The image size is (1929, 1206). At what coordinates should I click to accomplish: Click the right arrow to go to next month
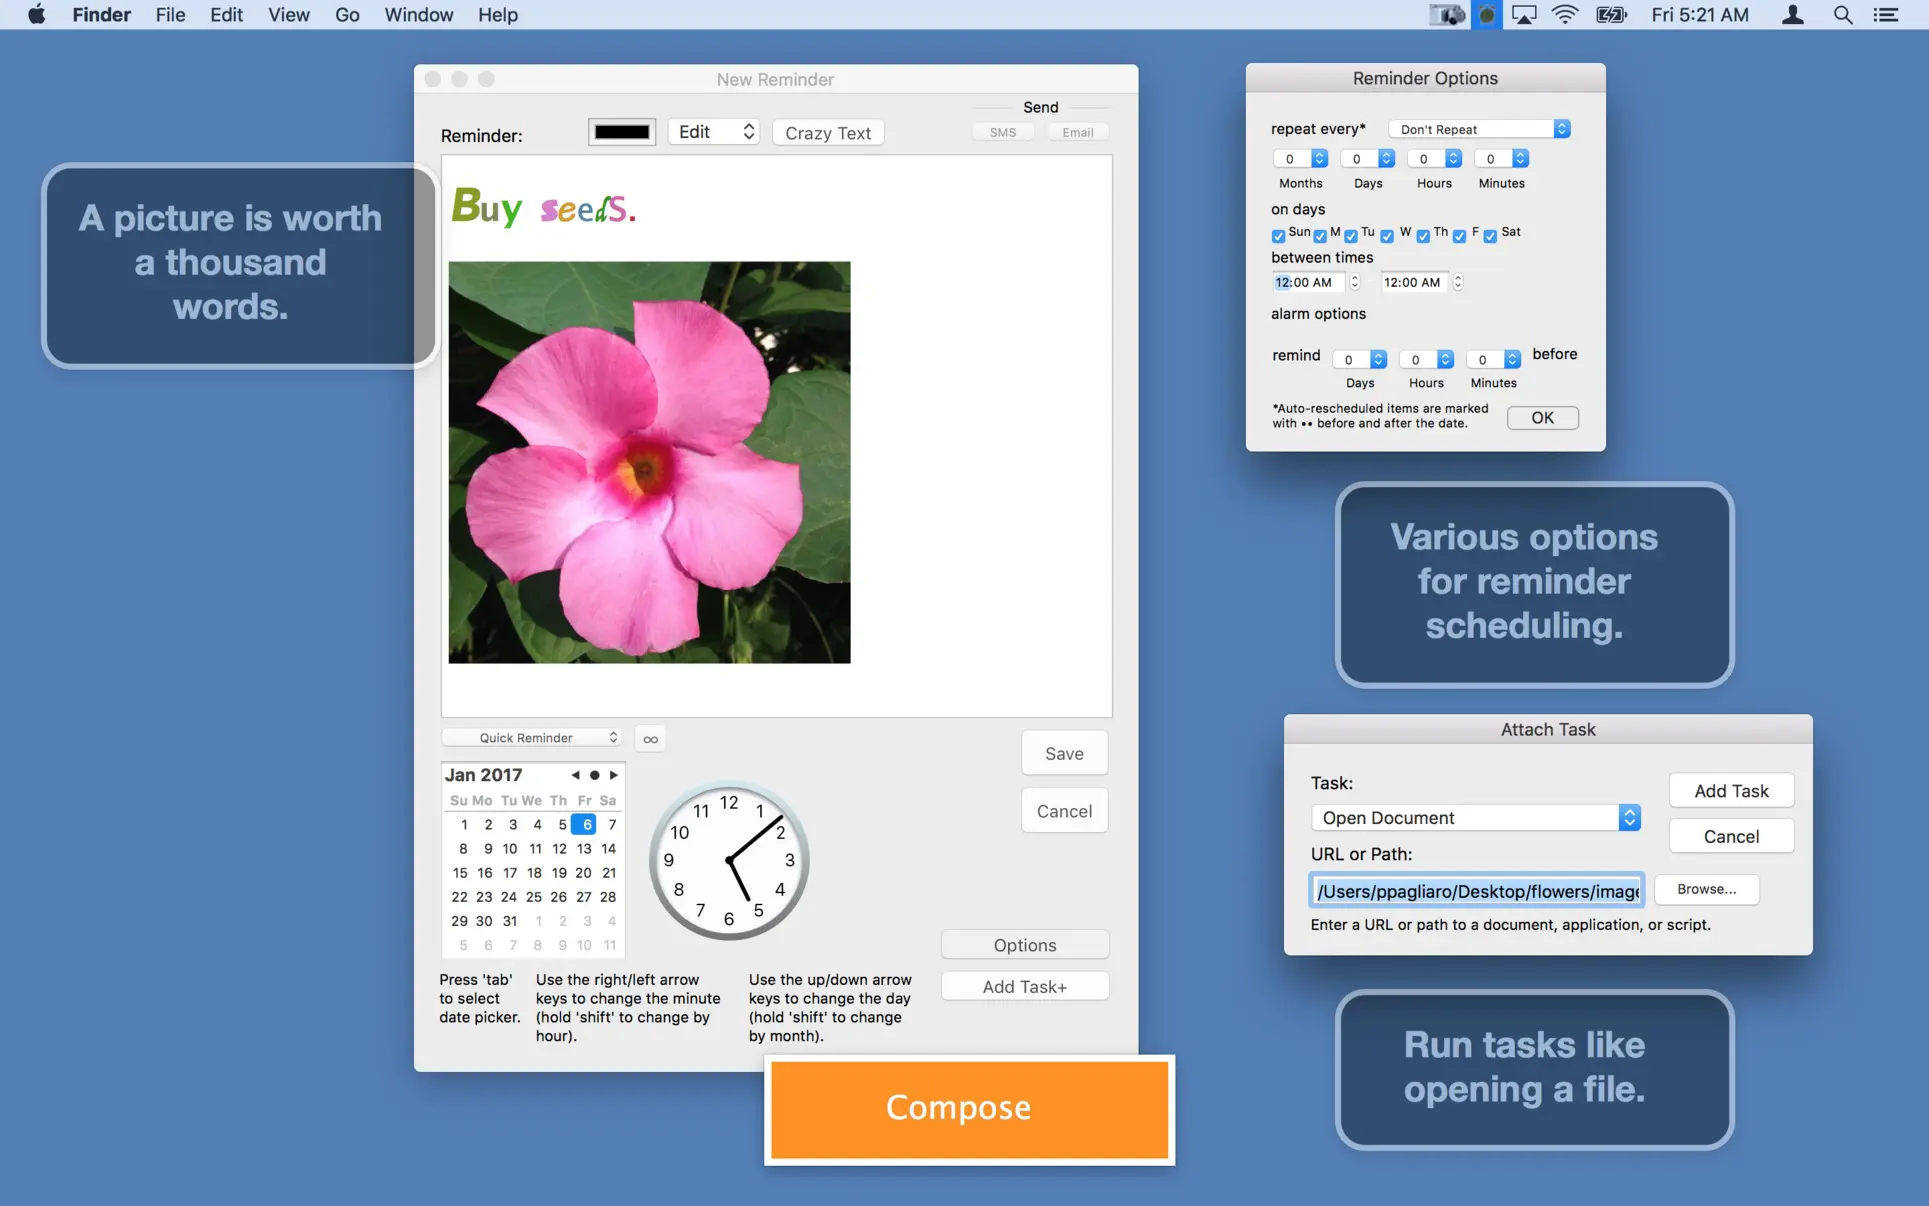611,775
